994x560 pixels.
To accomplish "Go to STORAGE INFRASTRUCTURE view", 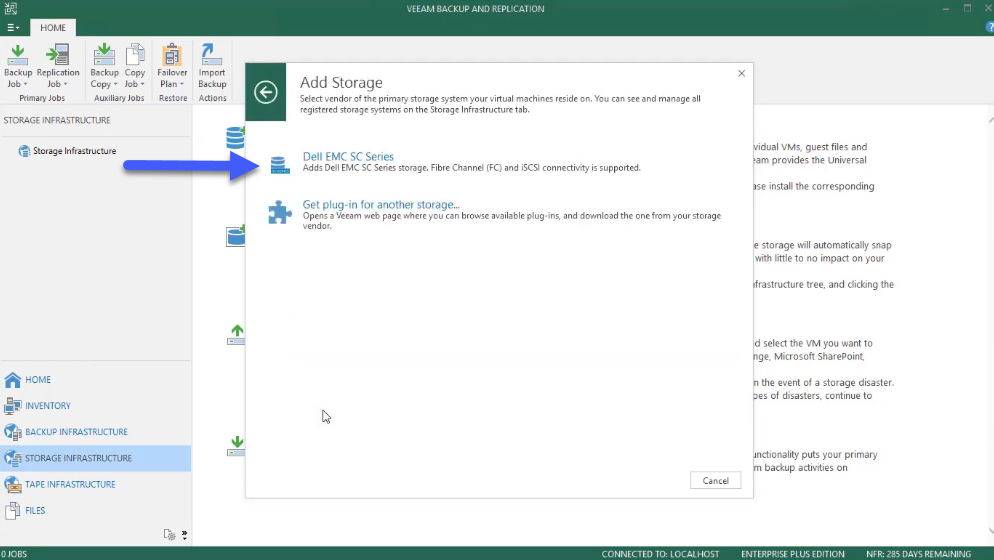I will pyautogui.click(x=79, y=458).
